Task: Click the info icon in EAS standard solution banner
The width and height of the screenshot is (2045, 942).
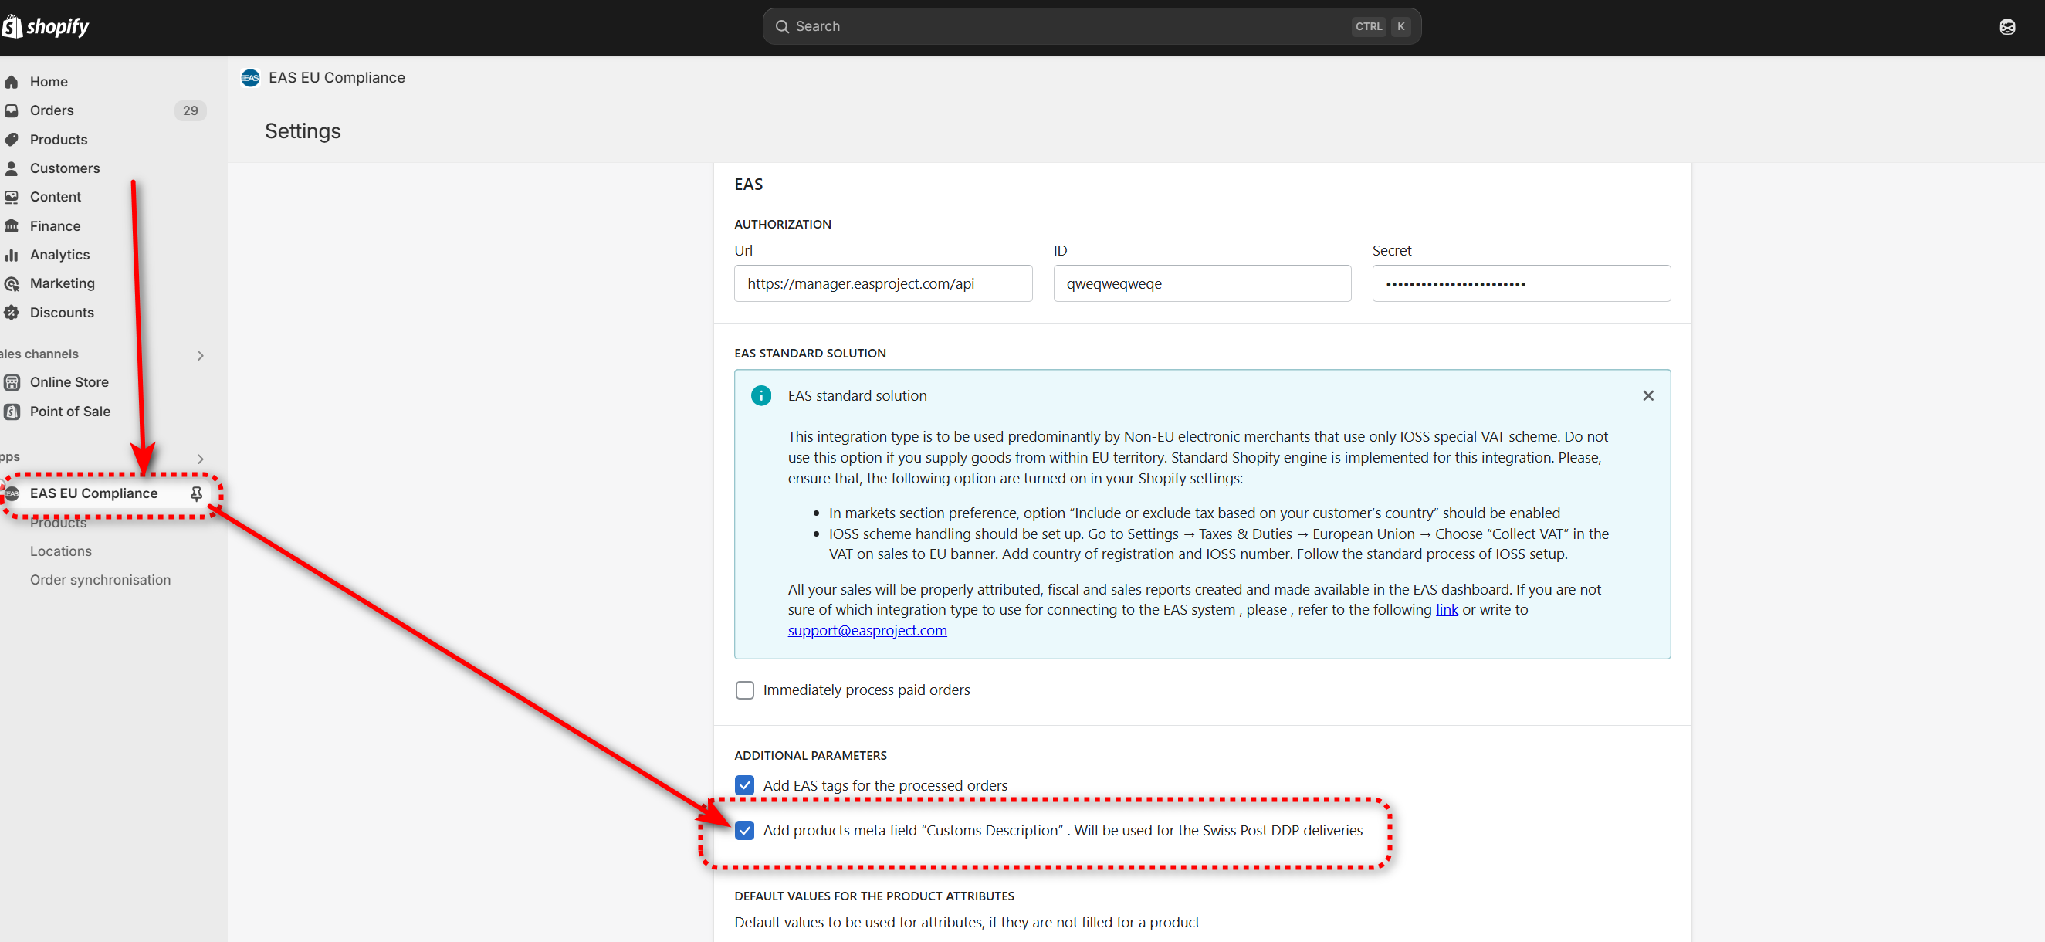Action: pos(761,396)
